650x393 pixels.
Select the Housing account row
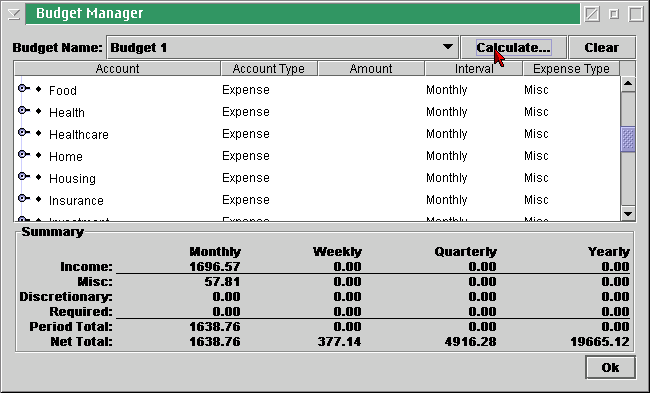(317, 178)
